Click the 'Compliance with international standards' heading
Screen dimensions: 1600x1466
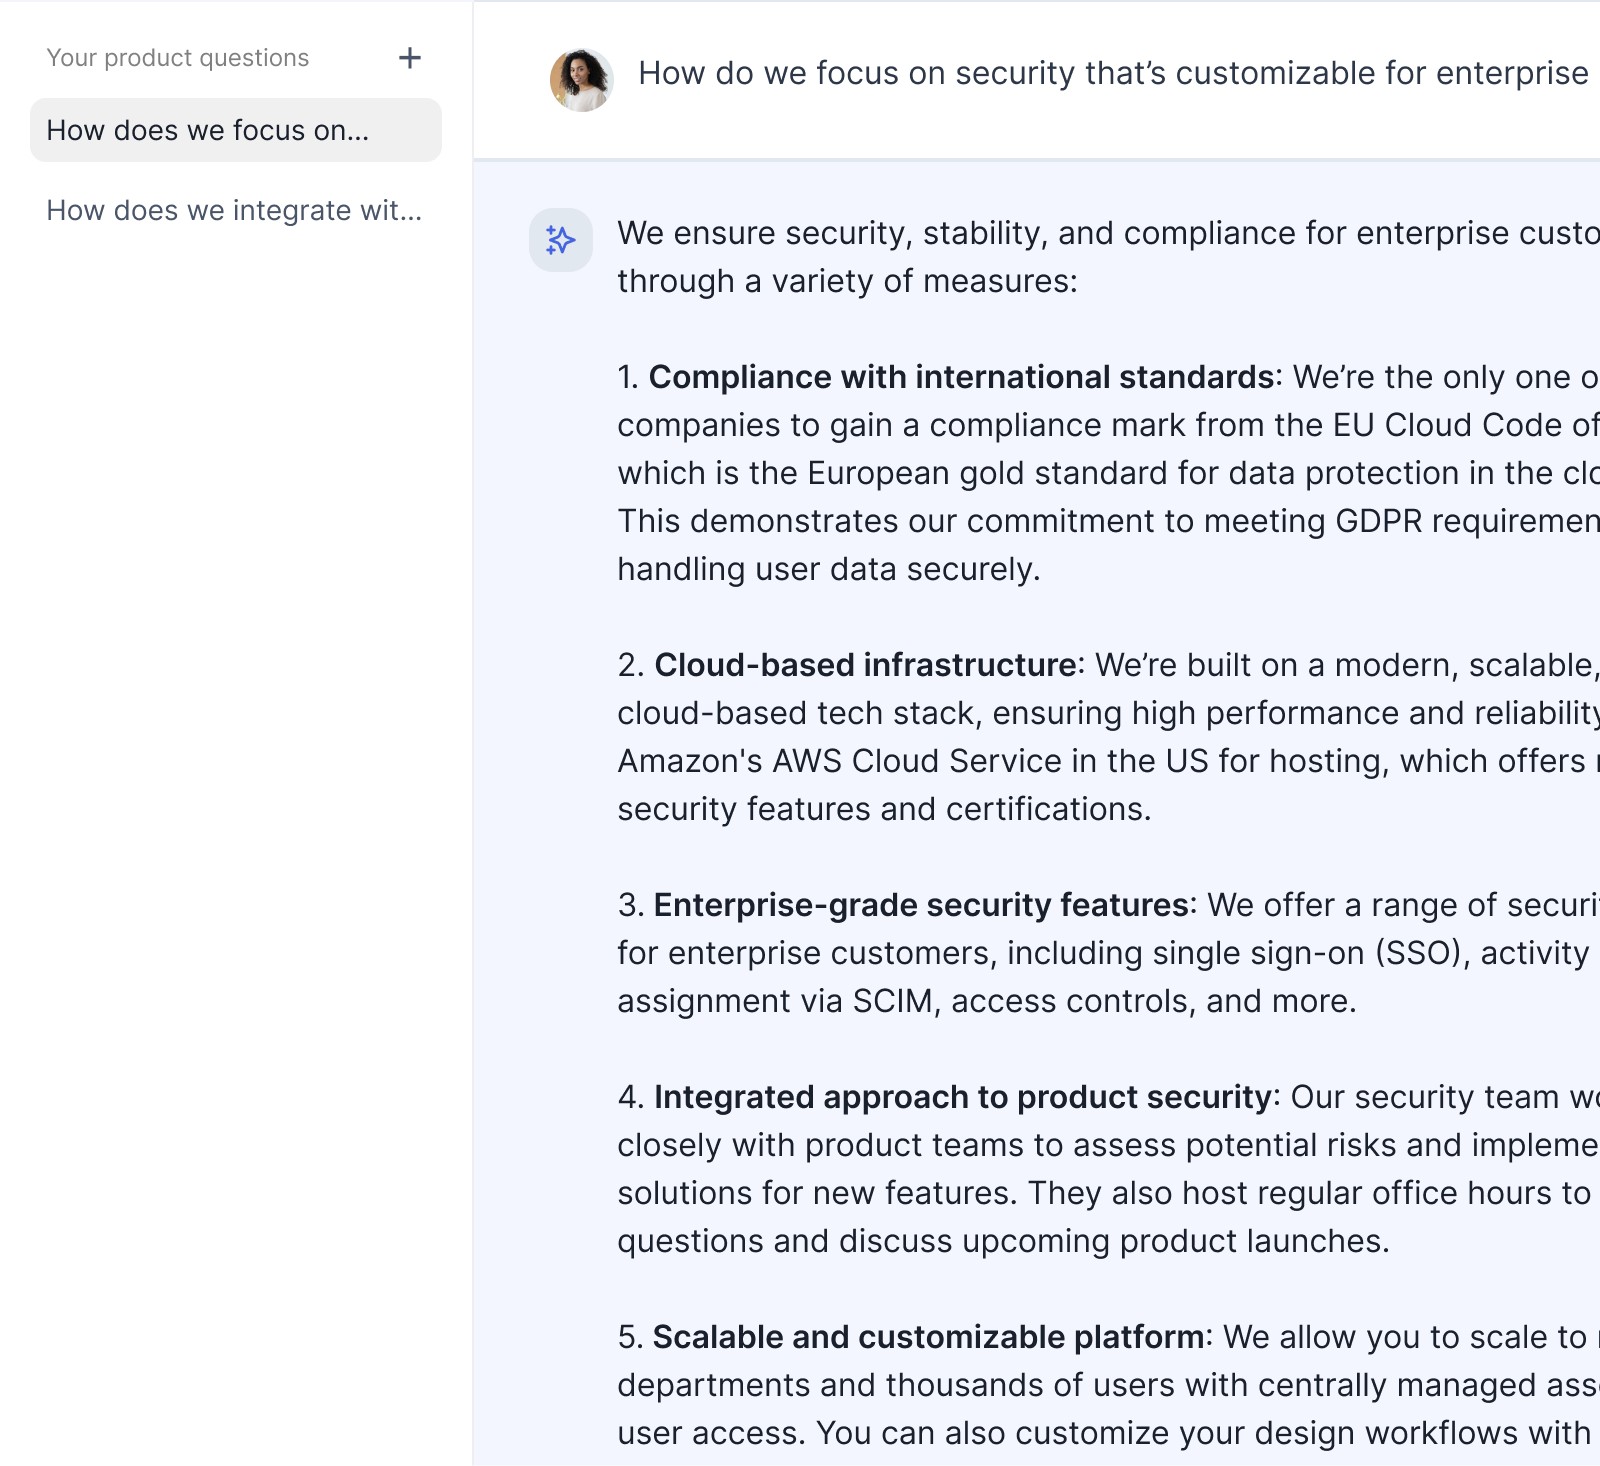coord(961,377)
